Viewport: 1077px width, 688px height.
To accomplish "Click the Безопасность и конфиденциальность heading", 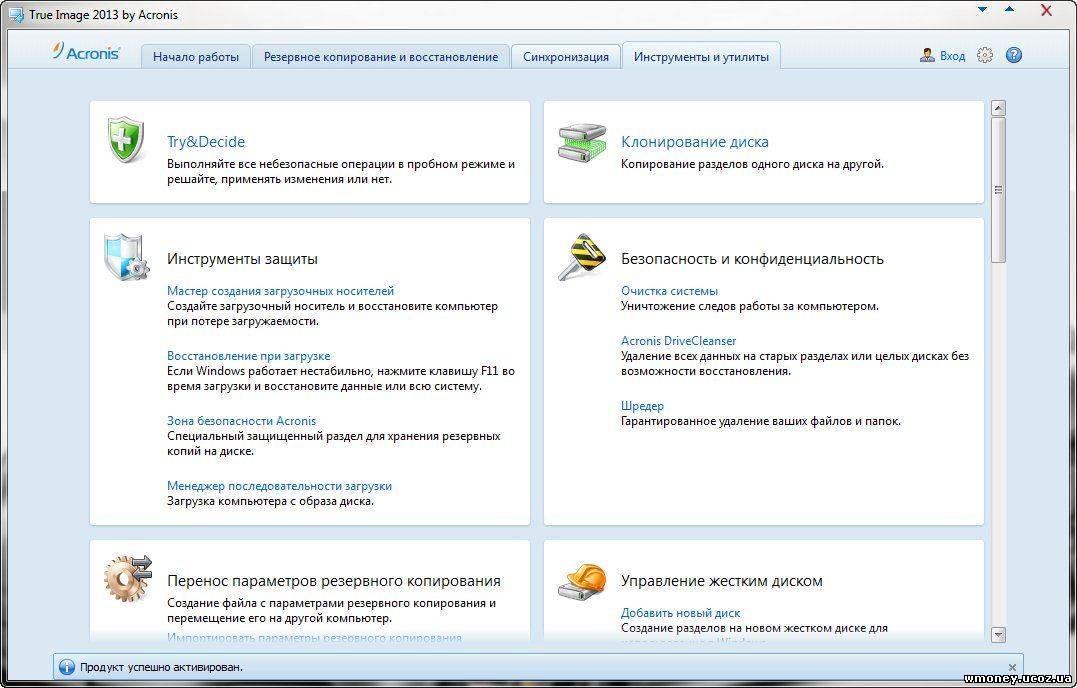I will pos(752,259).
